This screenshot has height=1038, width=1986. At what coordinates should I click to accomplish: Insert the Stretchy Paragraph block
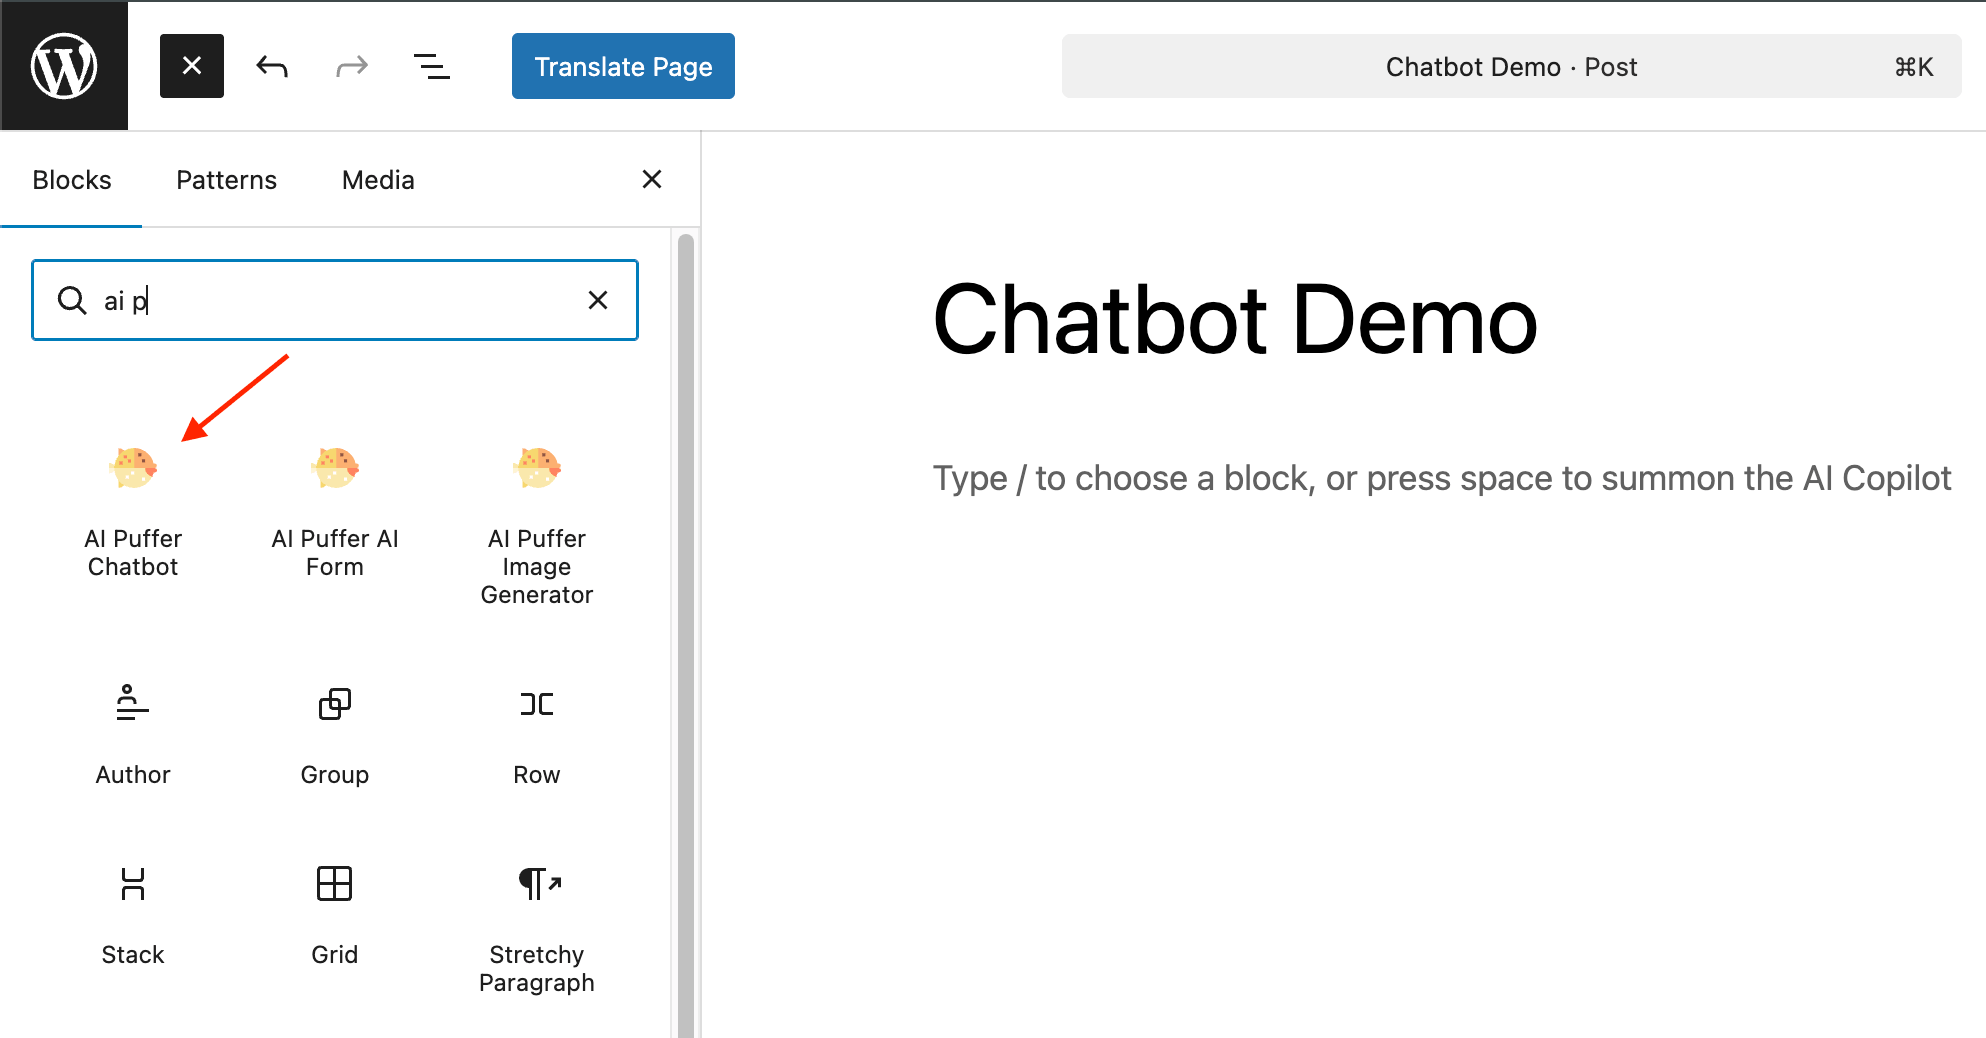click(x=537, y=929)
